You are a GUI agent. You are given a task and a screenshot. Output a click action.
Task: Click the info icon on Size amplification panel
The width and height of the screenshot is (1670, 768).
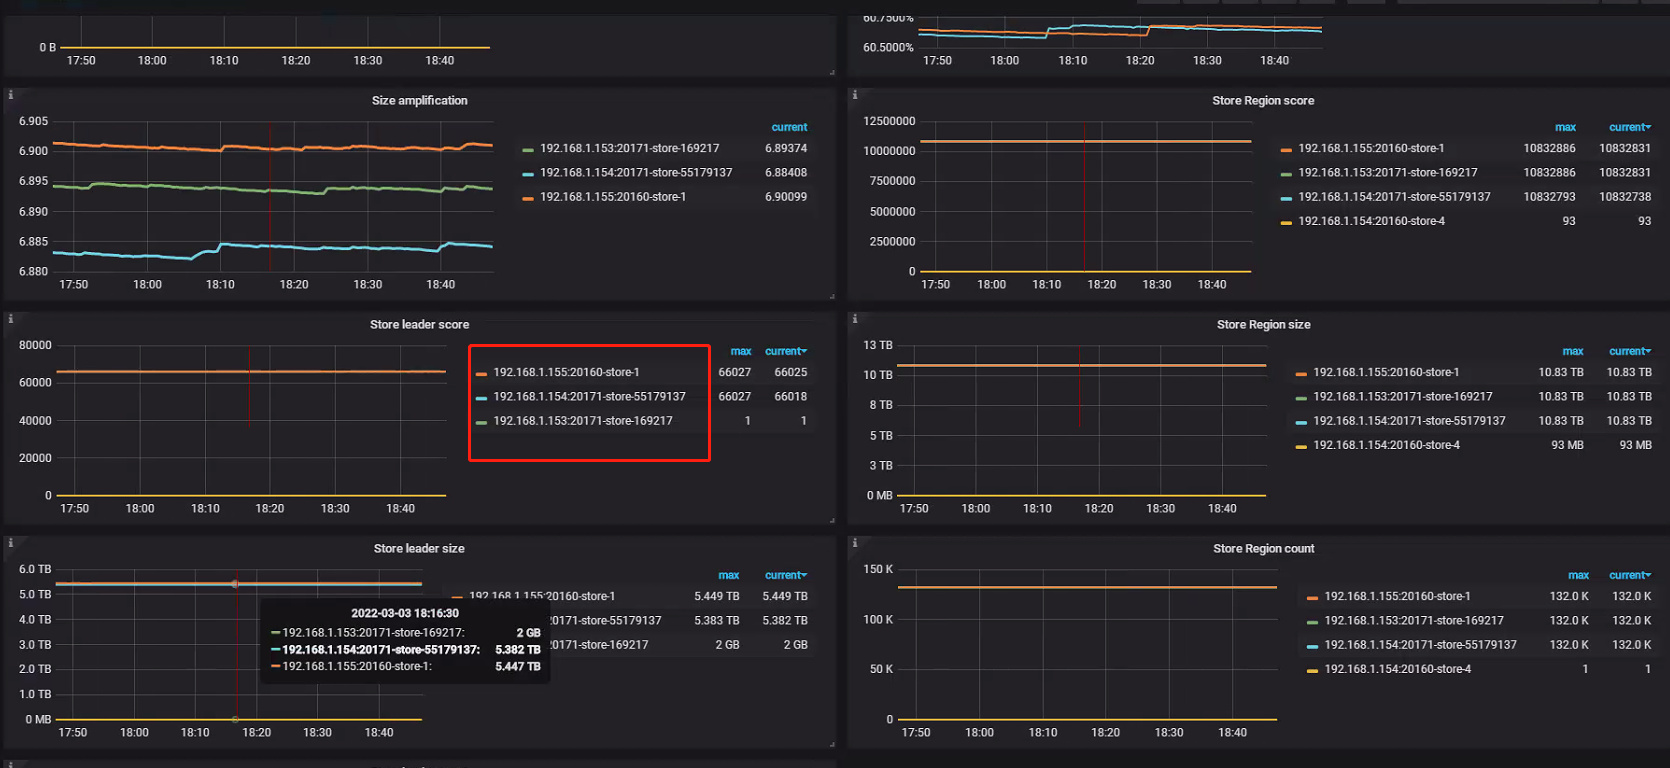coord(11,95)
